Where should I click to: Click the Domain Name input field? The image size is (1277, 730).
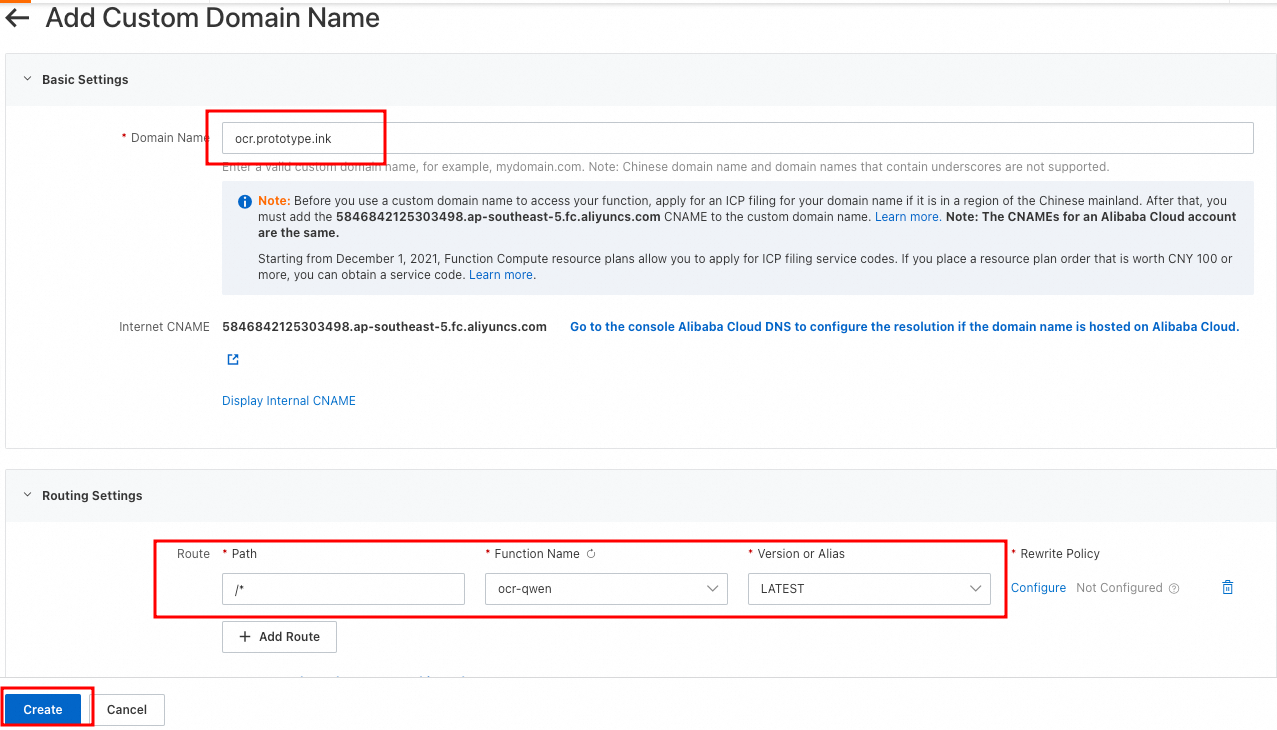coord(737,138)
